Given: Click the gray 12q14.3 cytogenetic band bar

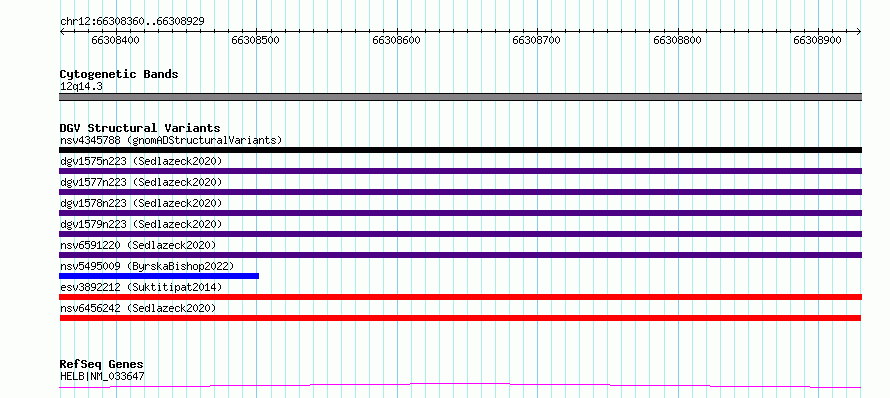Looking at the screenshot, I should pos(460,97).
